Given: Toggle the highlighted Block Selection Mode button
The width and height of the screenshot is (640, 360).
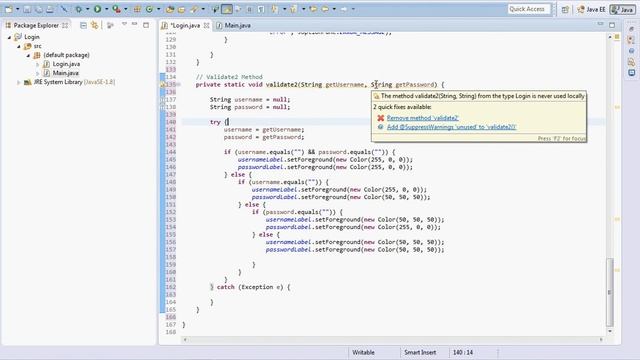Looking at the screenshot, I should [227, 9].
